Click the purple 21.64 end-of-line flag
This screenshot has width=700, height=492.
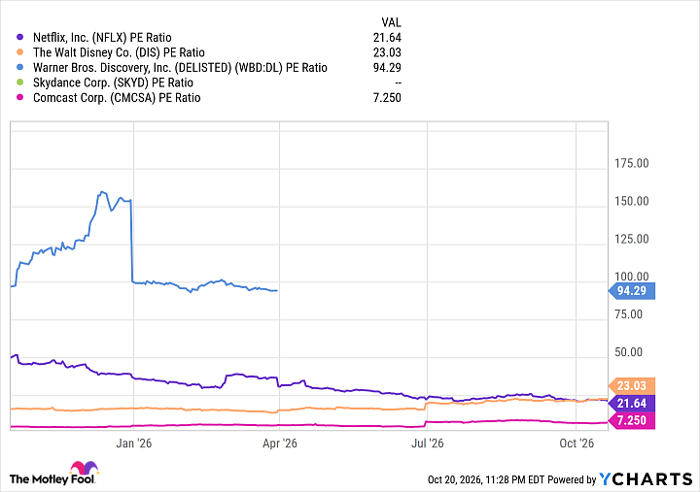632,403
